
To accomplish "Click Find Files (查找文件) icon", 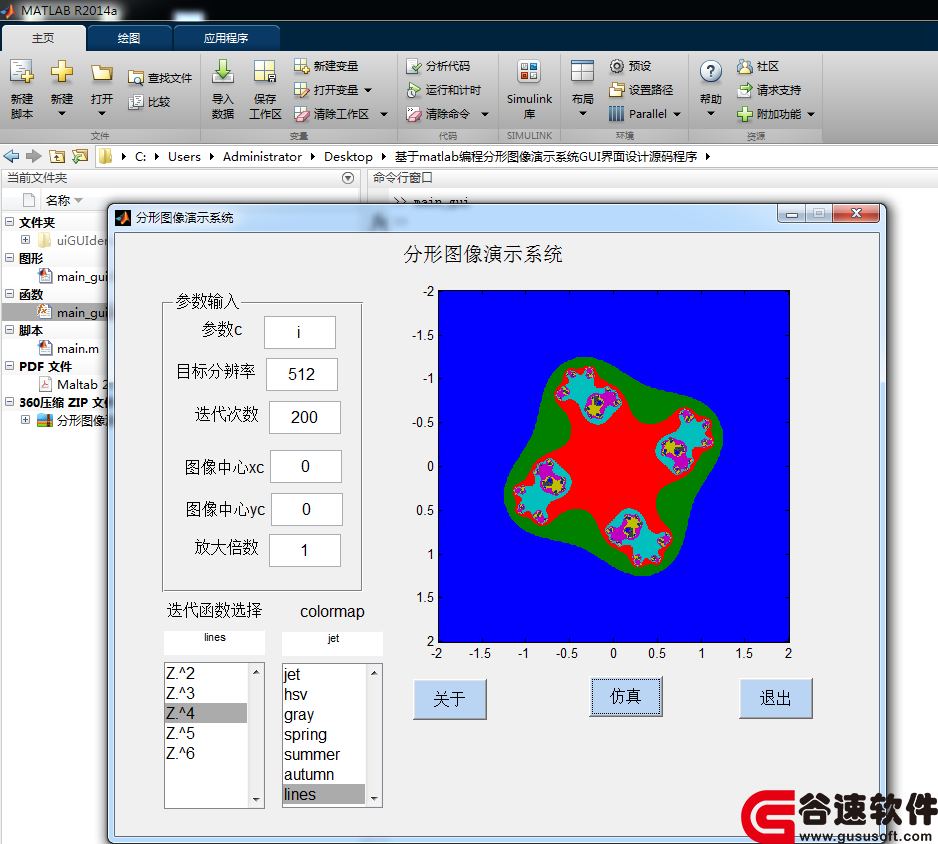I will pyautogui.click(x=136, y=78).
